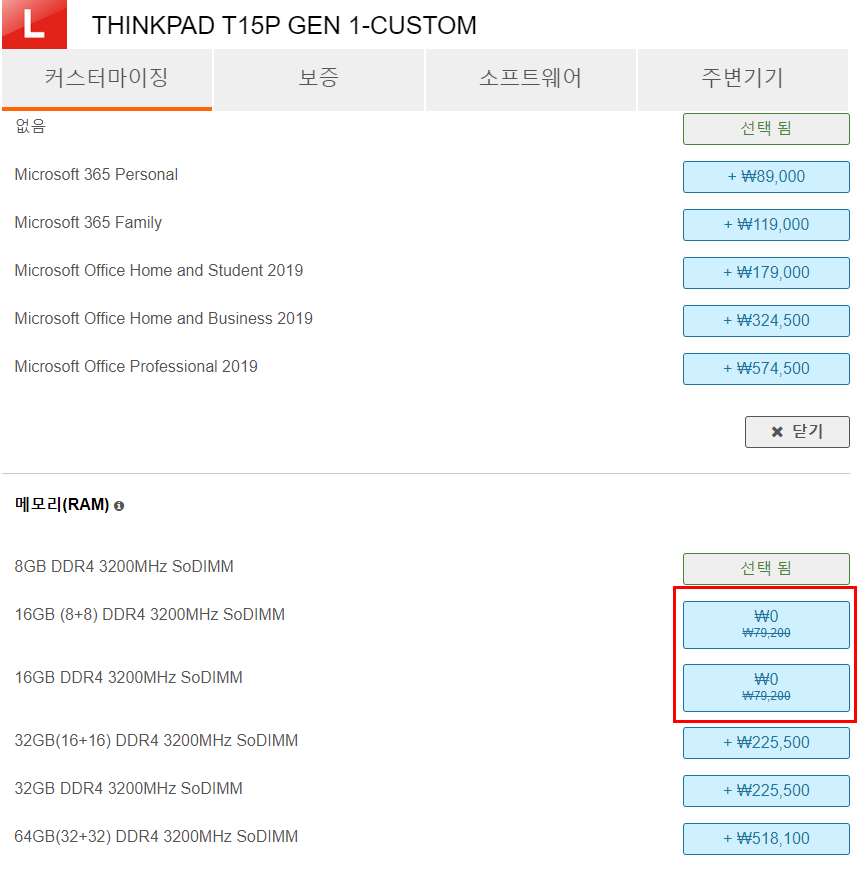Choose 16GB (8+8) DDR4 ₩0 option
This screenshot has height=875, width=865.
(x=766, y=625)
